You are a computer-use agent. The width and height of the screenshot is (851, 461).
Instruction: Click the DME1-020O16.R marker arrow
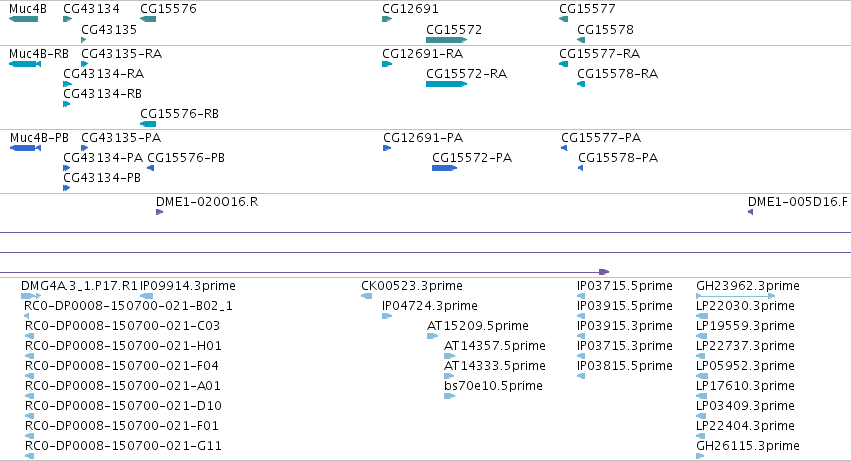tap(160, 212)
